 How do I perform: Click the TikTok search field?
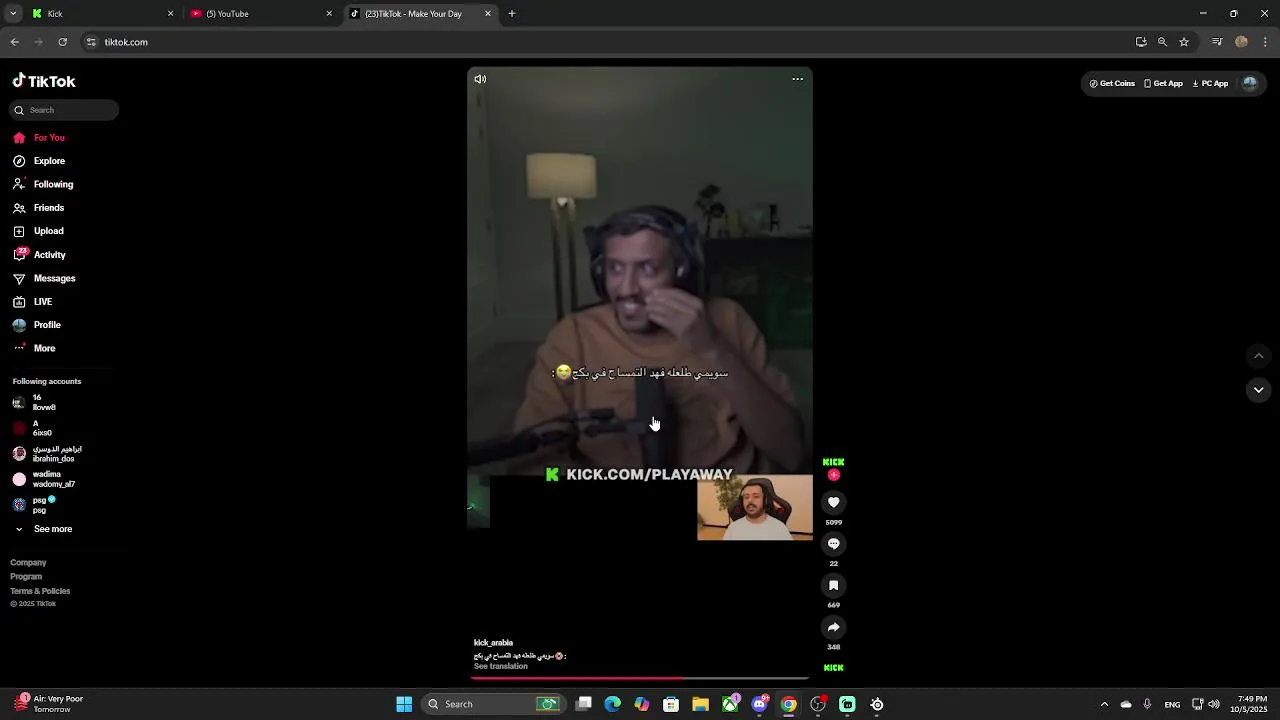click(x=64, y=110)
